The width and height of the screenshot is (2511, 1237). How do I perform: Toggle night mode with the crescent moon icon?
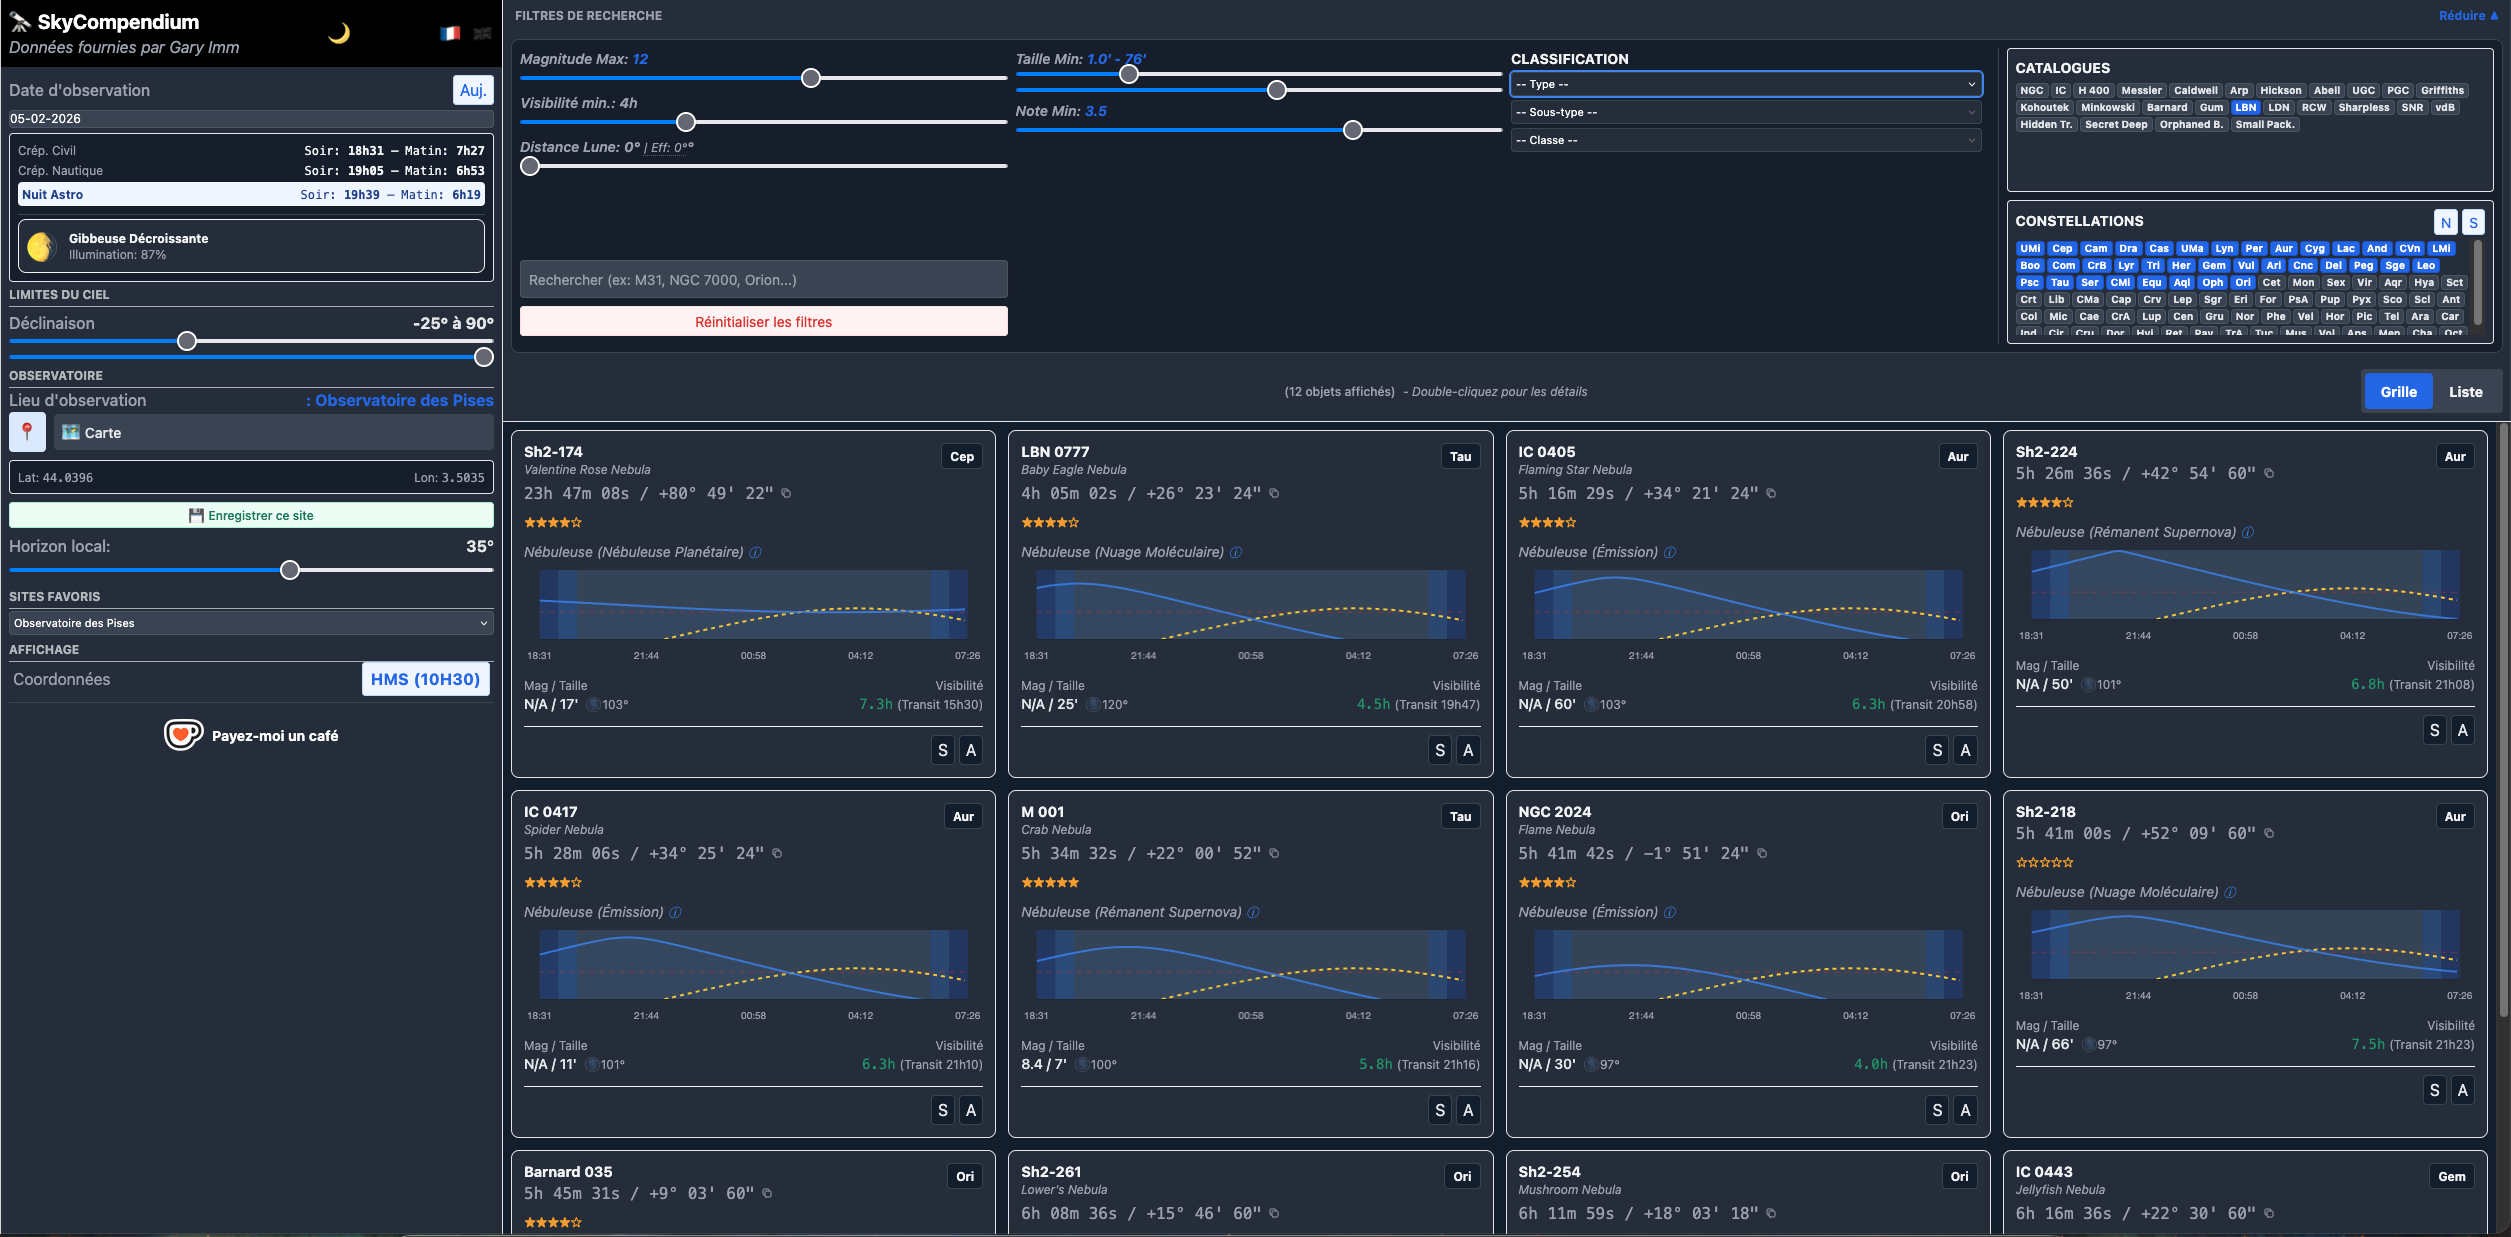click(x=339, y=33)
